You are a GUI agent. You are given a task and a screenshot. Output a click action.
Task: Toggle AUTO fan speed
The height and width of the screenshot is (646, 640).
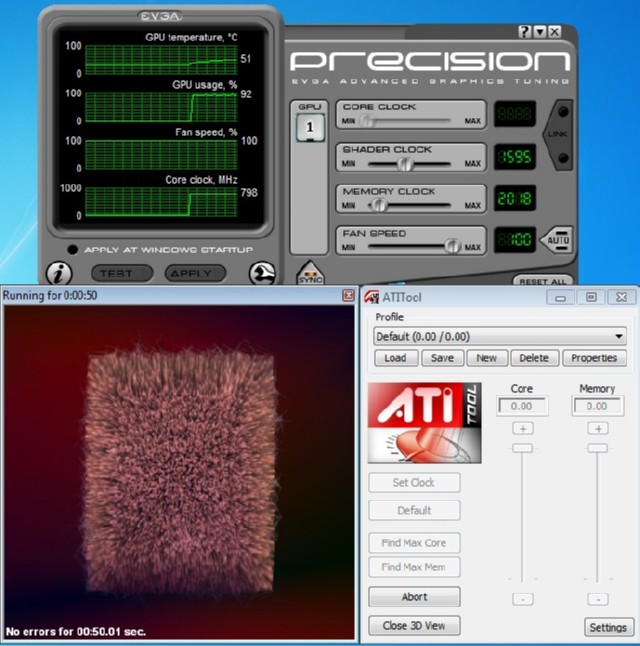click(x=557, y=240)
